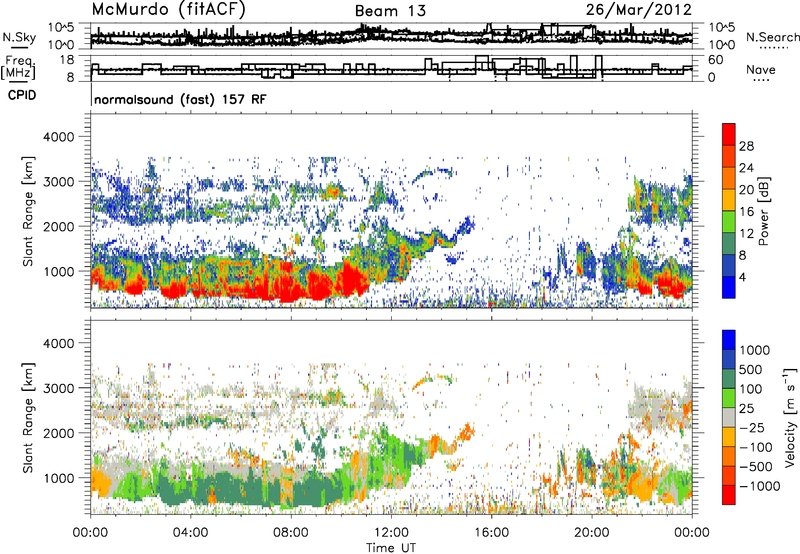
Task: Click the -500 tick on Velocity colorbar
Action: point(756,466)
